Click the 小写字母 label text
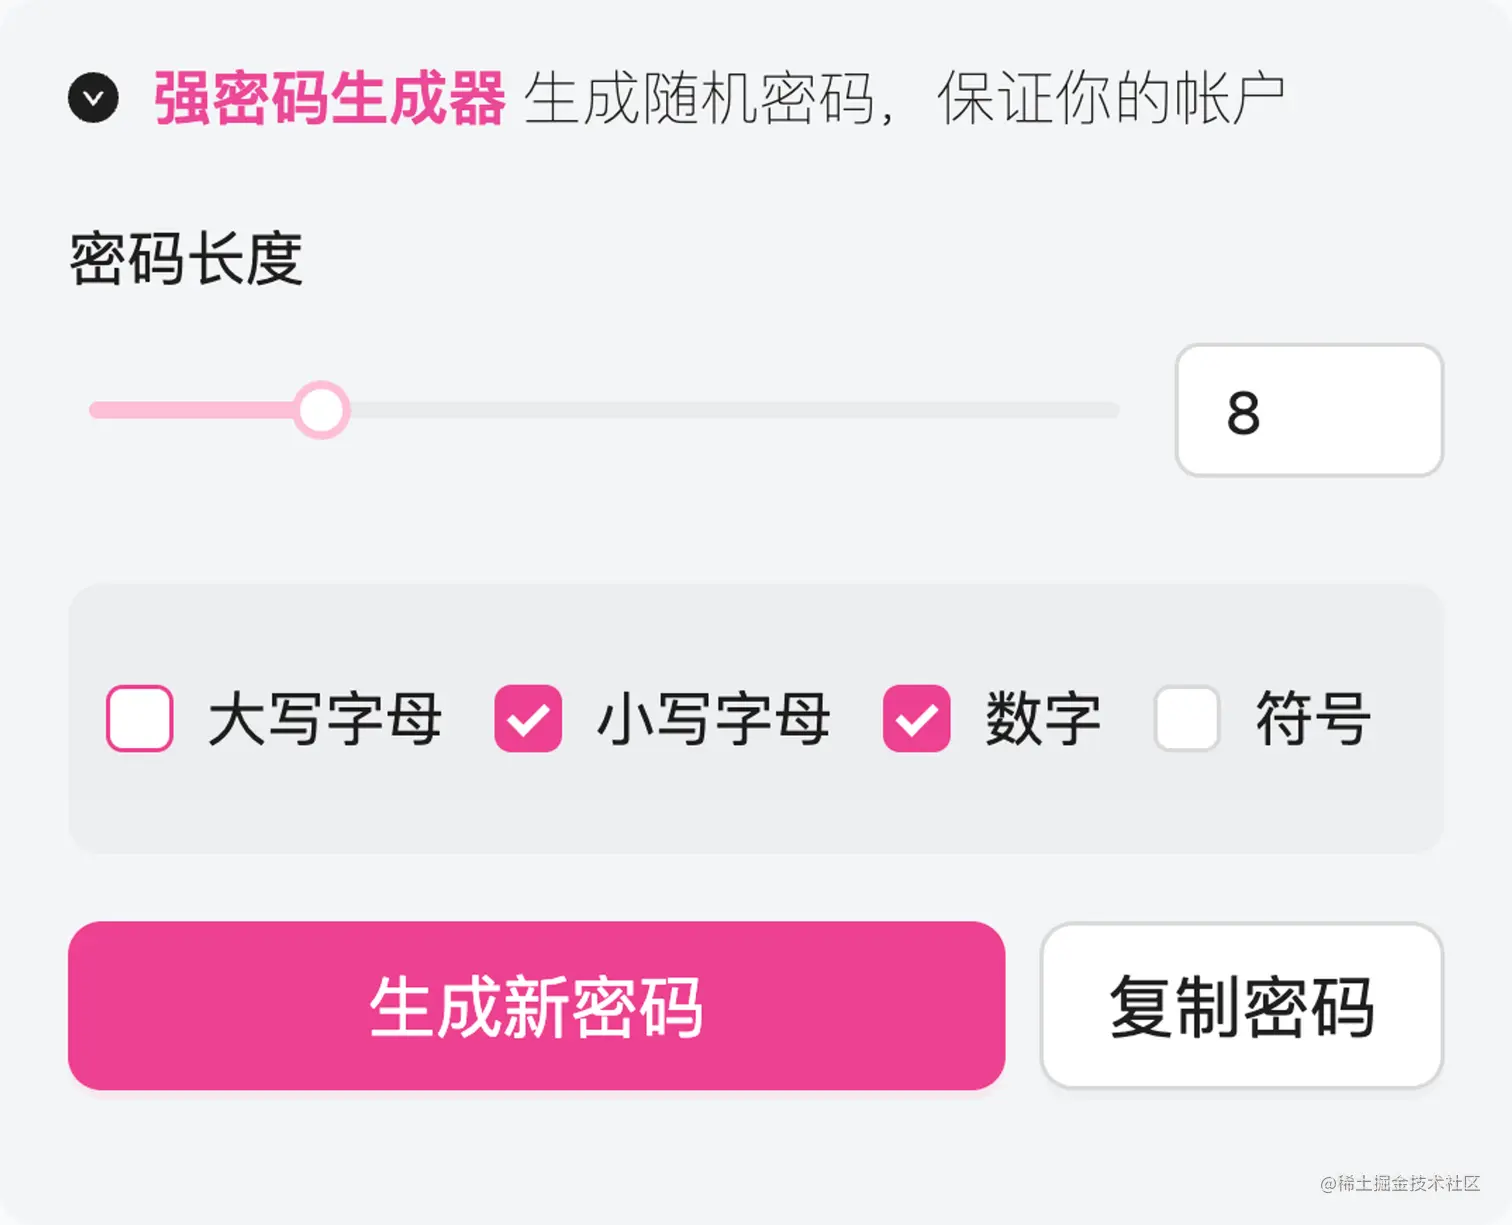1512x1225 pixels. [713, 718]
